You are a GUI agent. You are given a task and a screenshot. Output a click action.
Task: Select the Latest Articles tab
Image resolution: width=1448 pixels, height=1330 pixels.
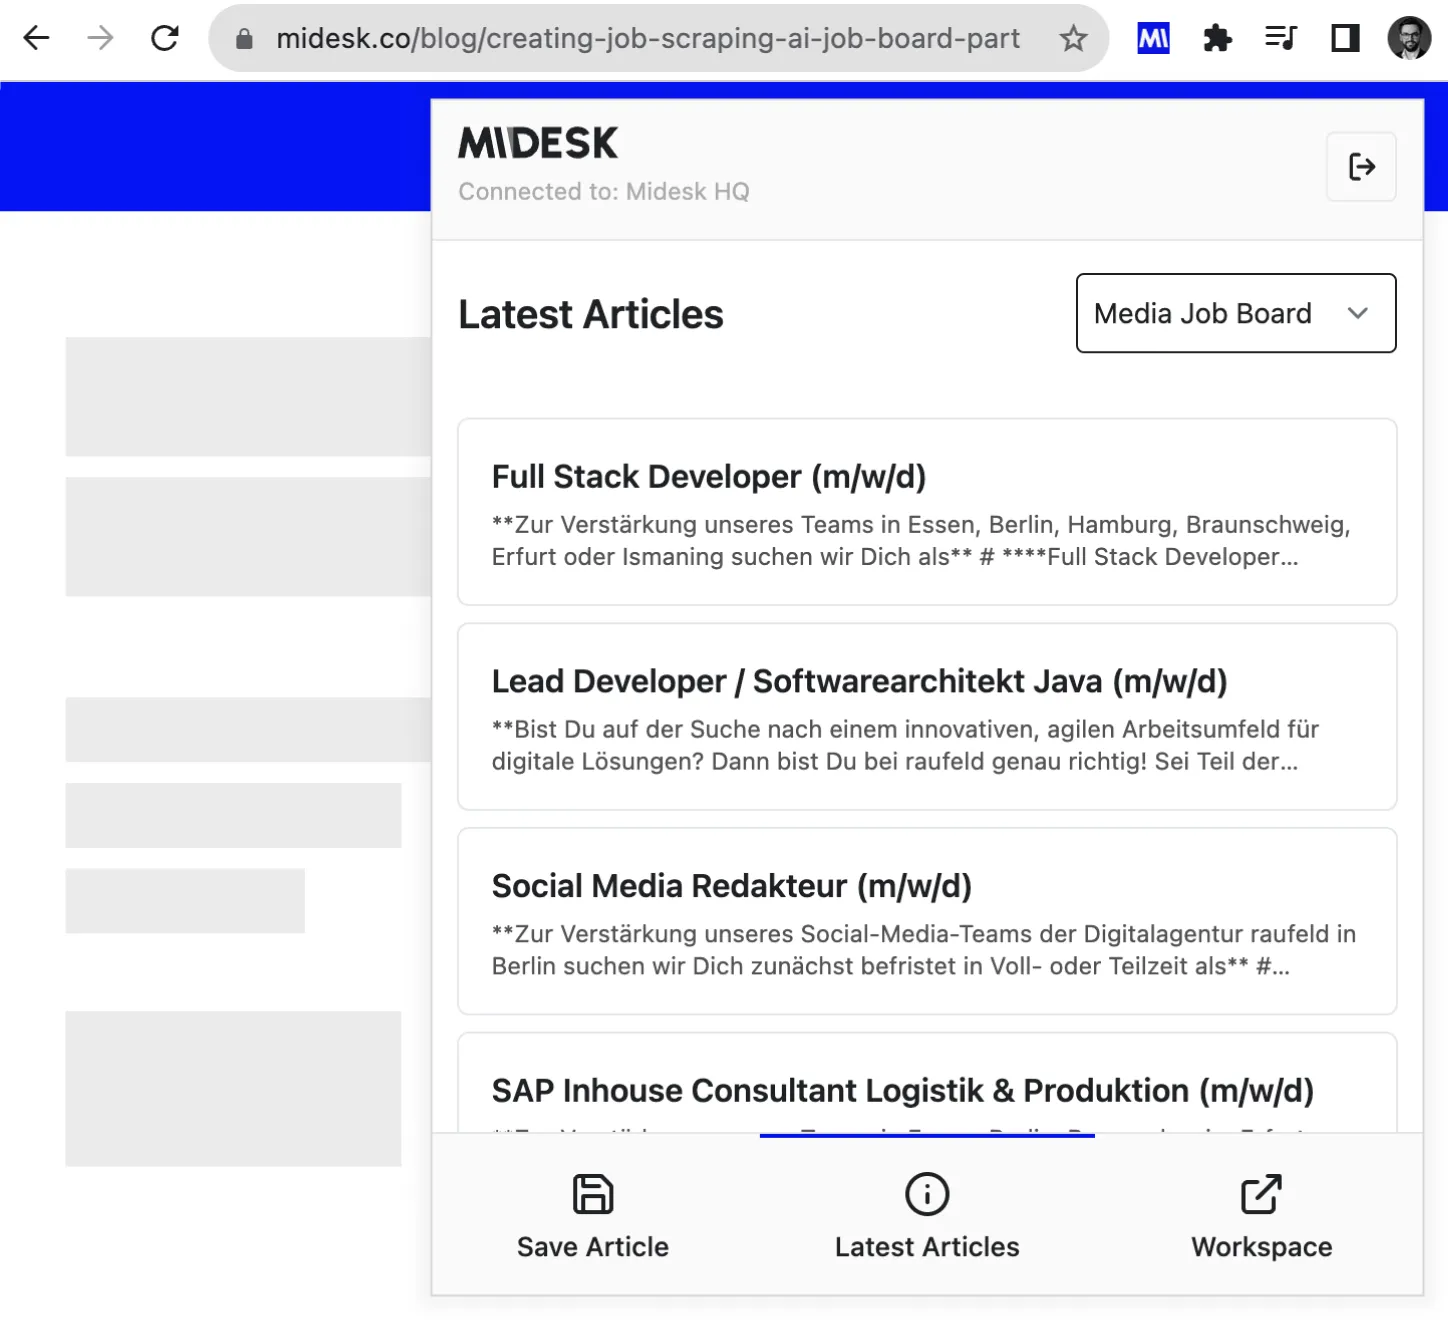click(x=927, y=1216)
